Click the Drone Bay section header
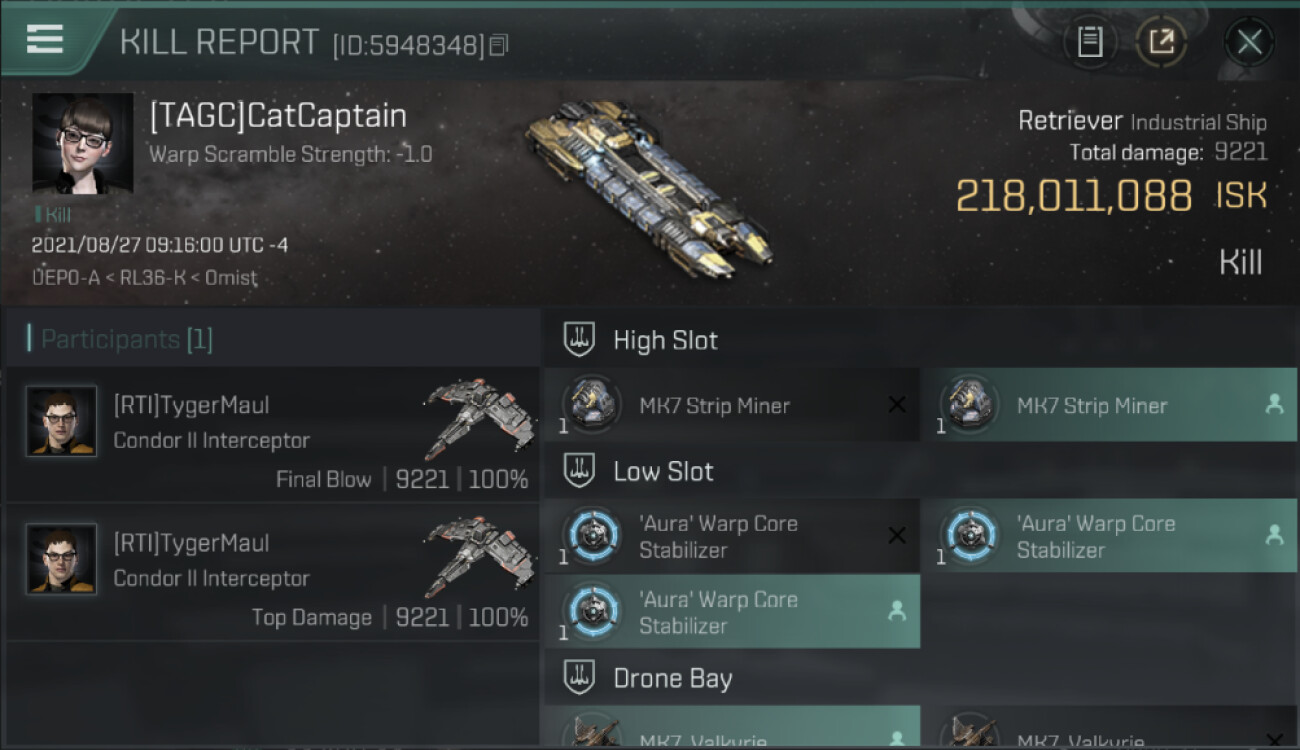1300x750 pixels. click(x=921, y=678)
